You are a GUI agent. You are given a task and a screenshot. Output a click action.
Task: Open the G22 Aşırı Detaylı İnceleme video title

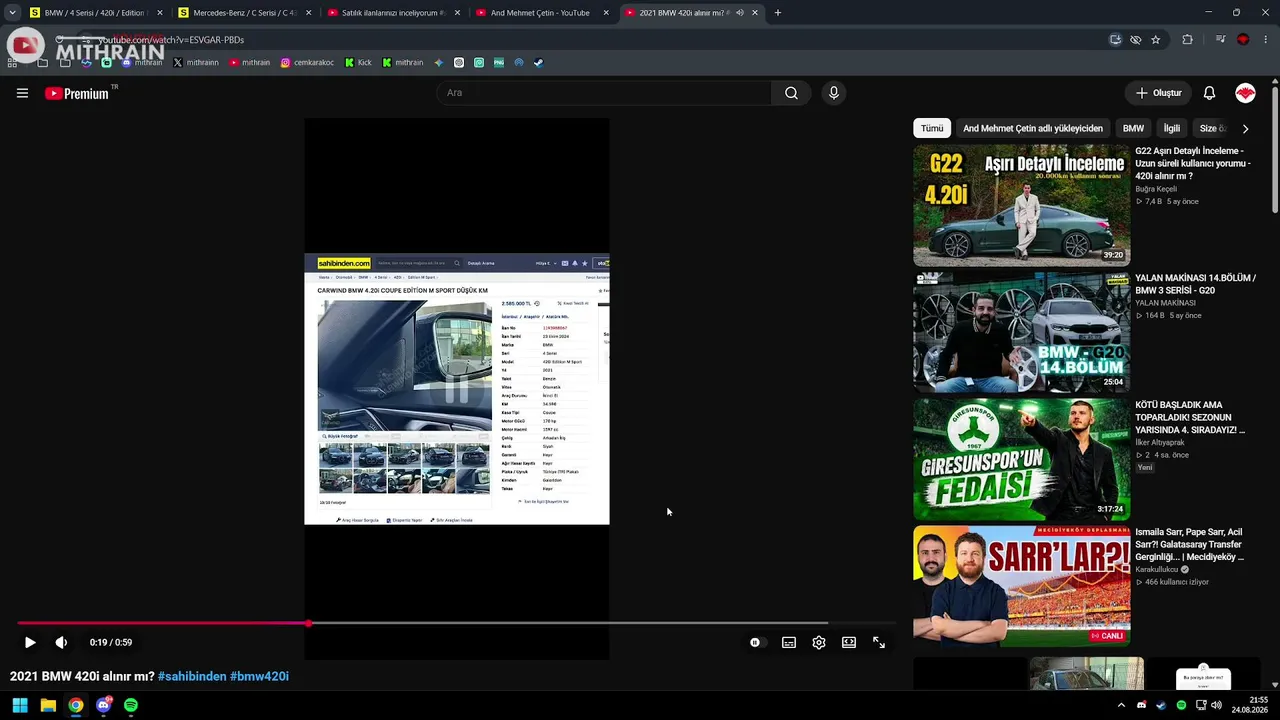1192,163
